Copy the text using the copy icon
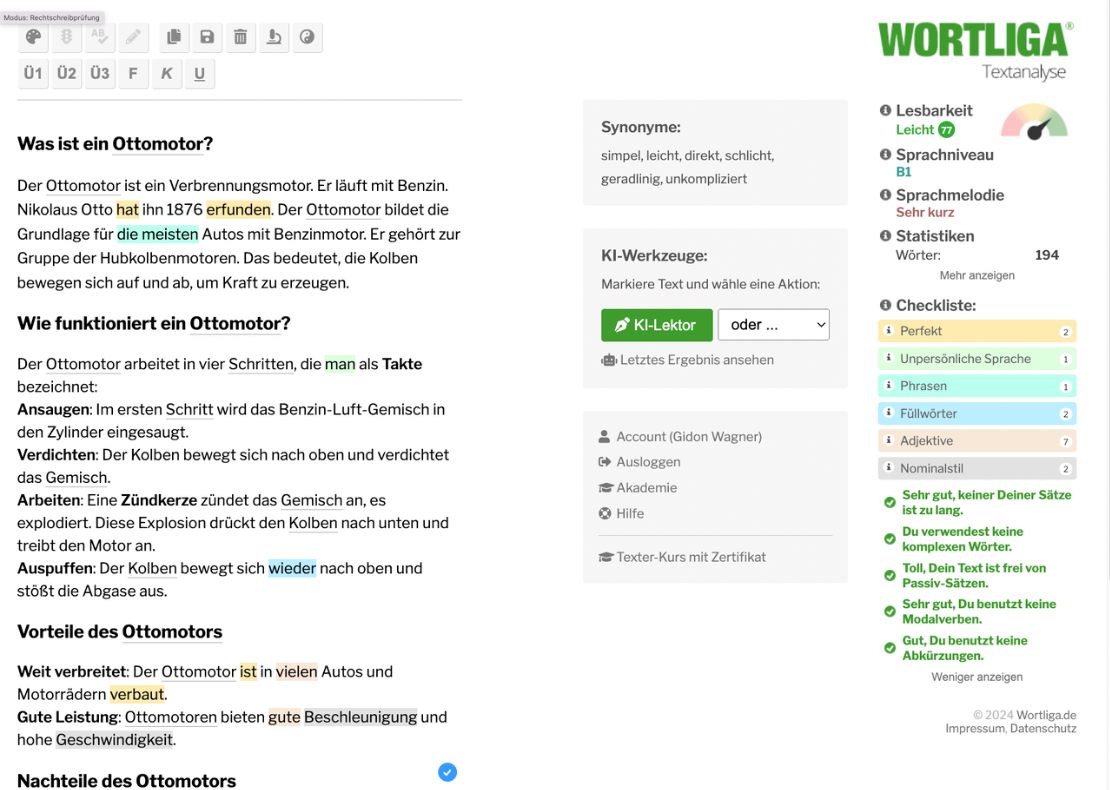 (x=173, y=37)
